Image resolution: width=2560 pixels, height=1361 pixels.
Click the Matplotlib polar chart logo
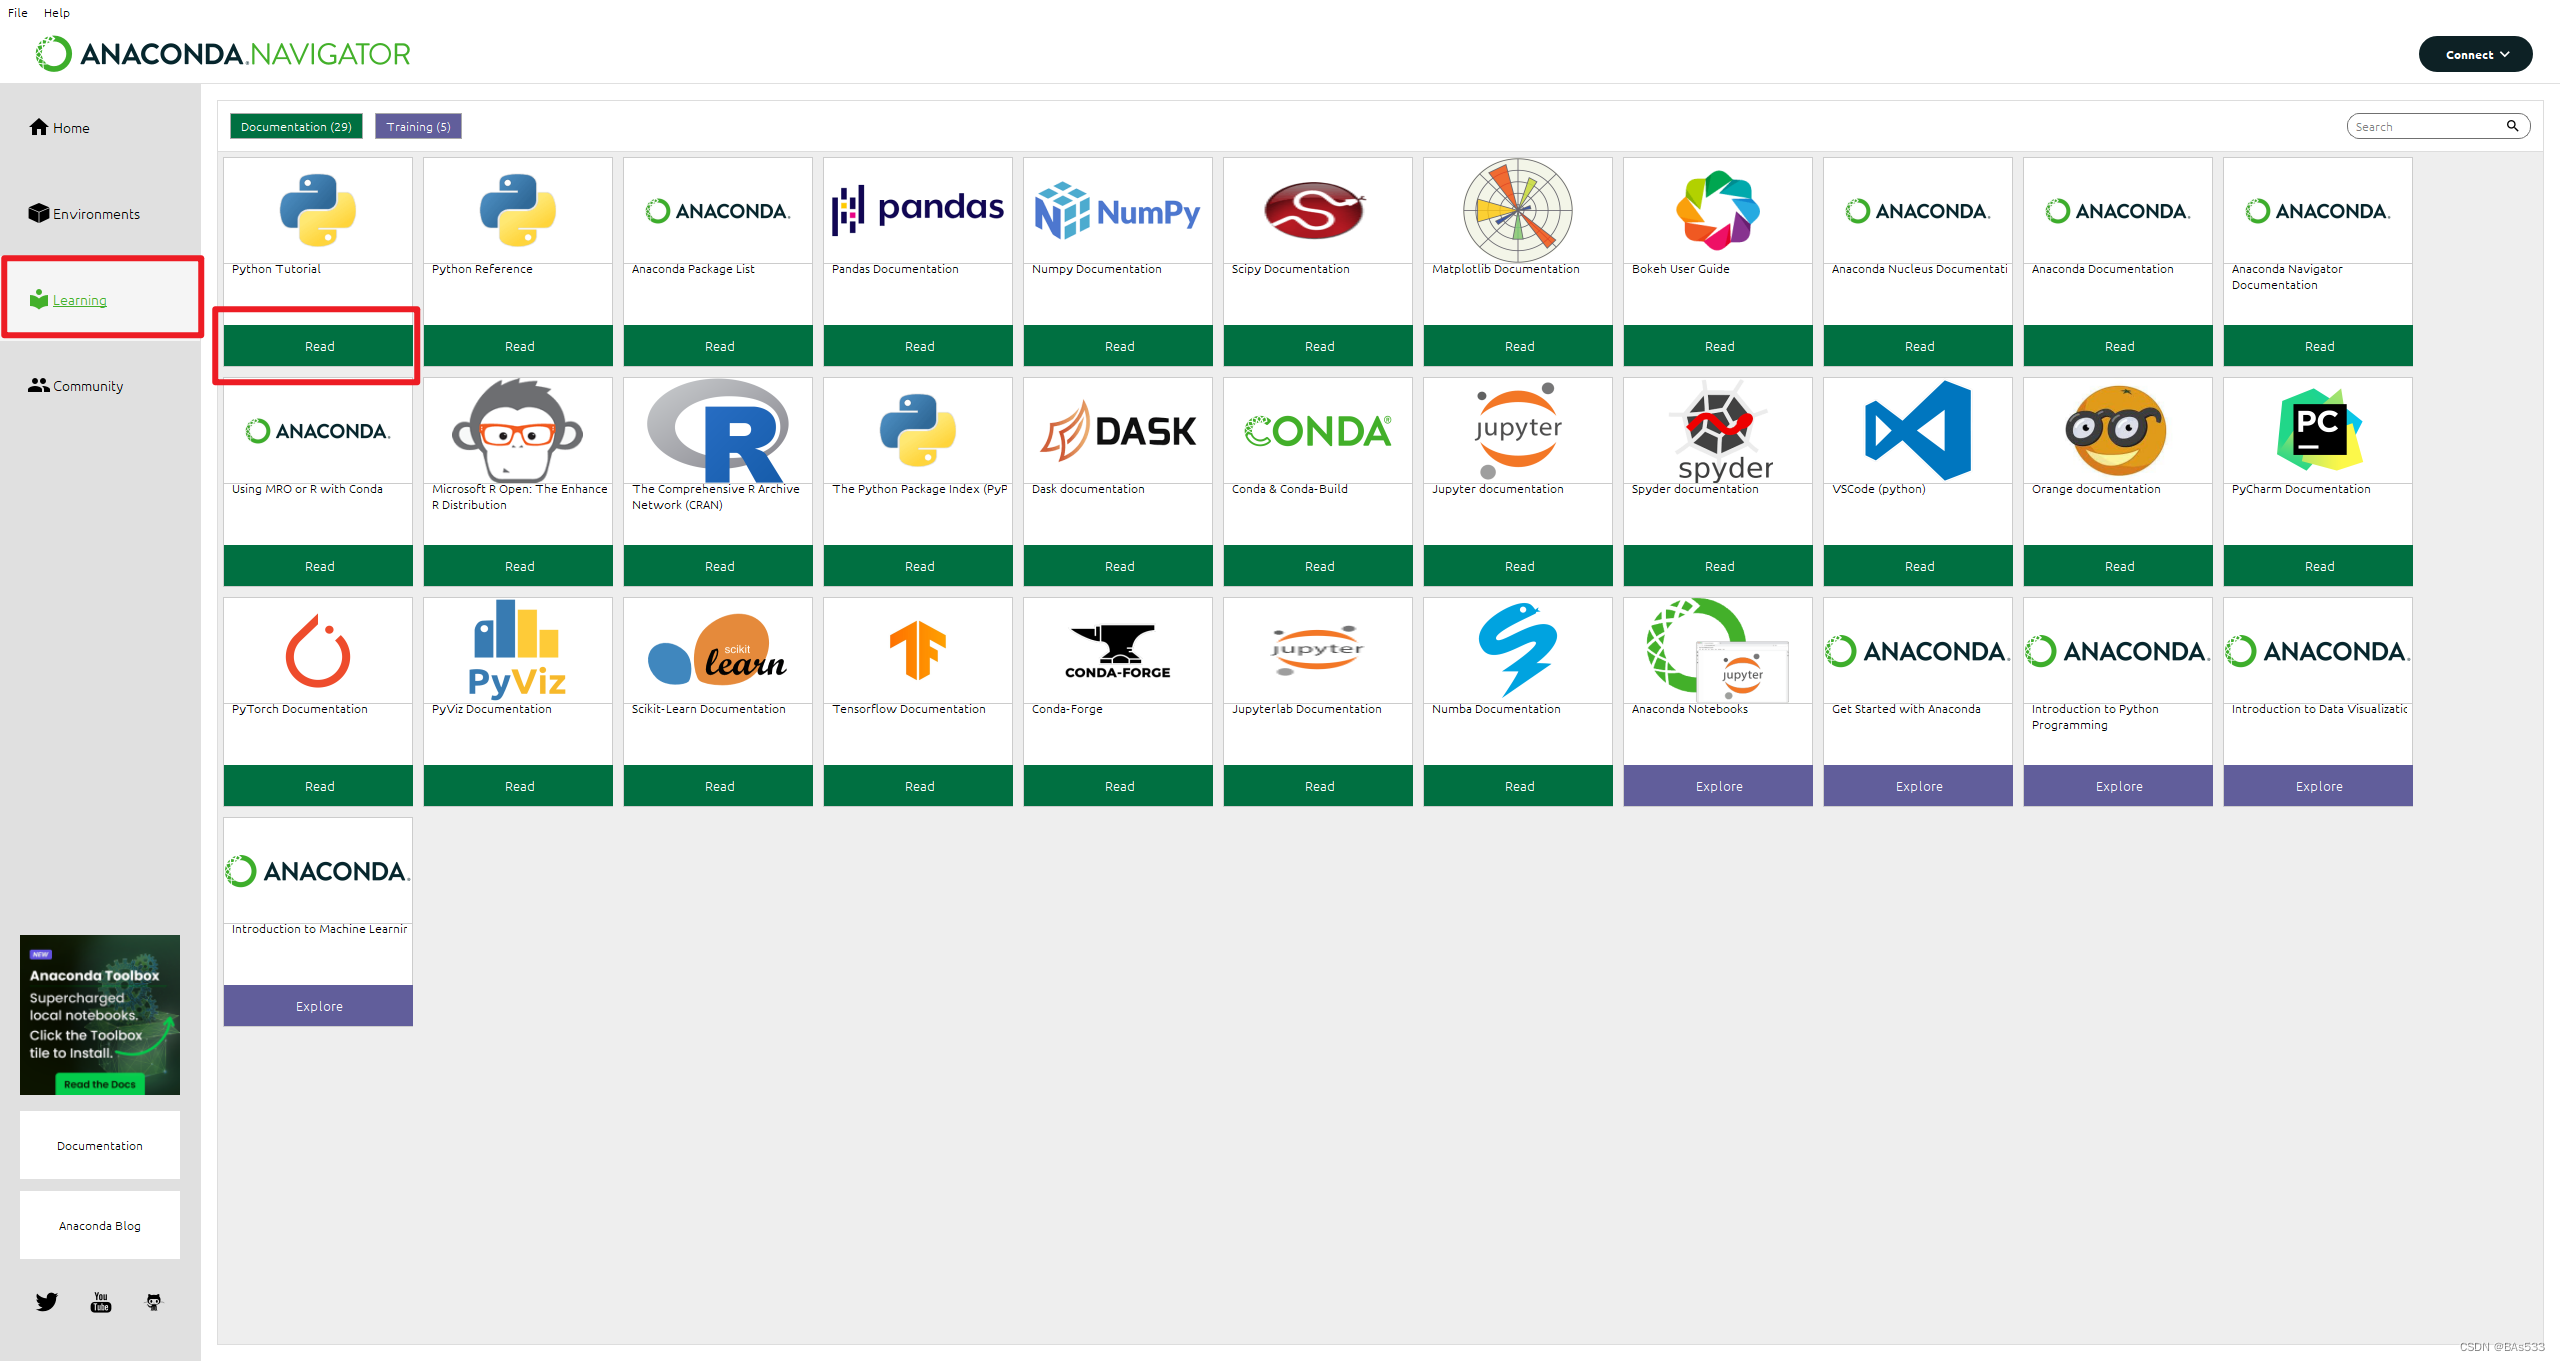[x=1518, y=210]
